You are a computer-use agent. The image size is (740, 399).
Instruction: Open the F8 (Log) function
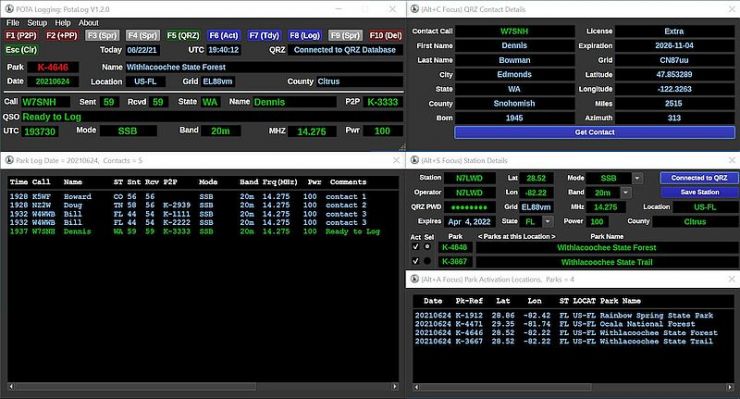[x=305, y=35]
